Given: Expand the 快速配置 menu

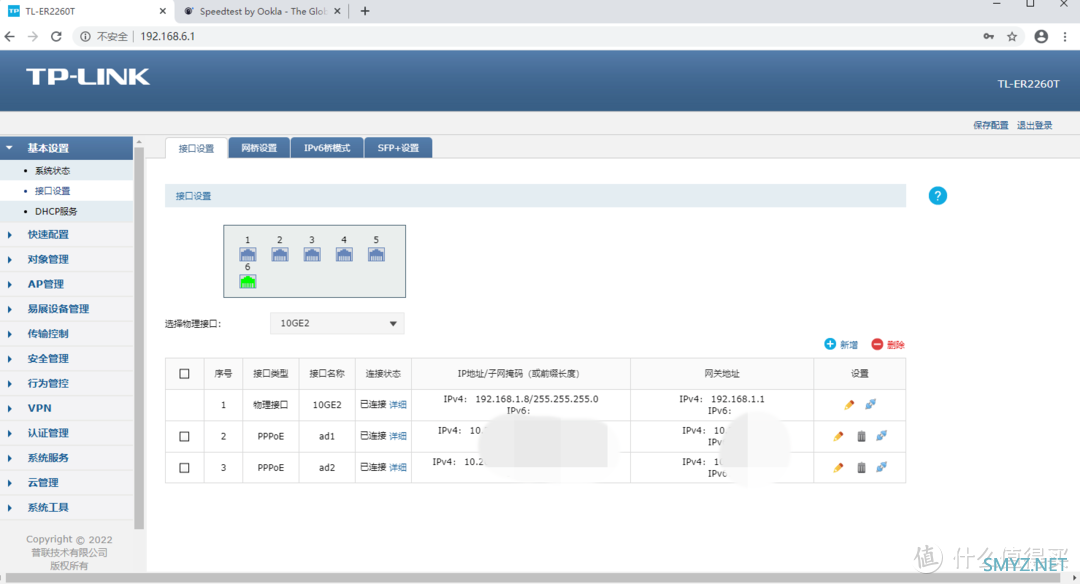Looking at the screenshot, I should pyautogui.click(x=66, y=235).
